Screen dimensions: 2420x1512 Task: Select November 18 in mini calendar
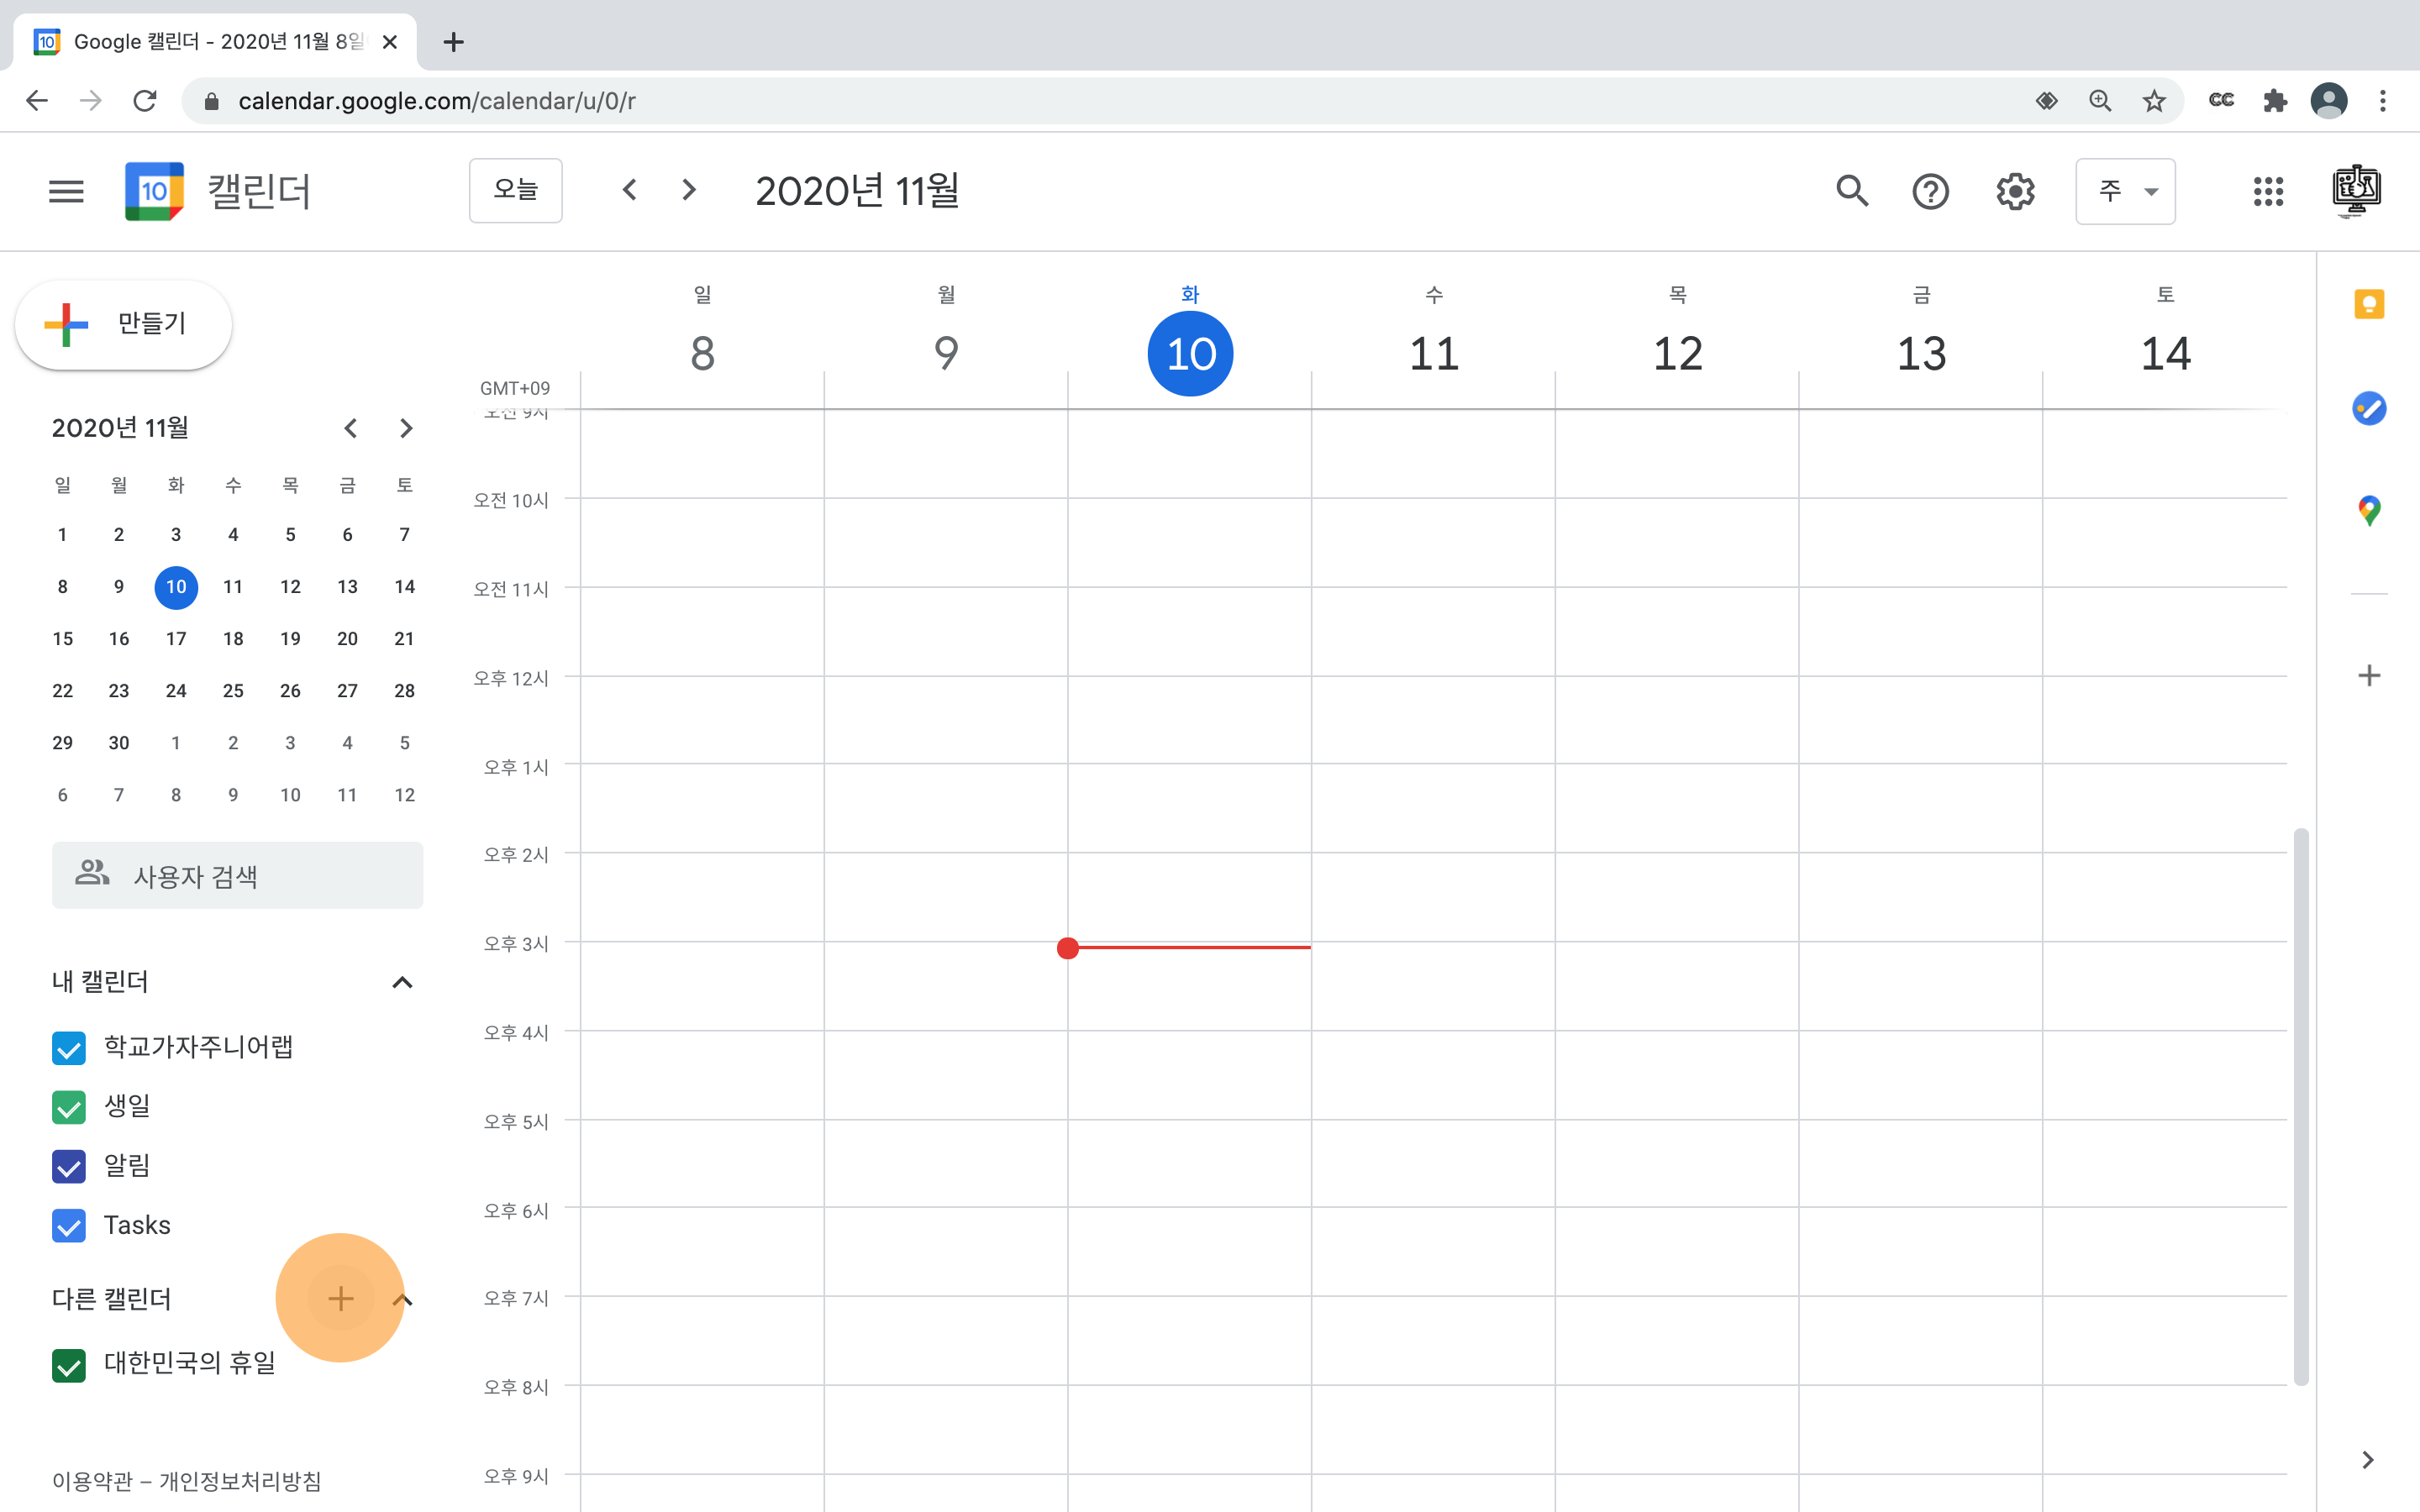pos(233,639)
